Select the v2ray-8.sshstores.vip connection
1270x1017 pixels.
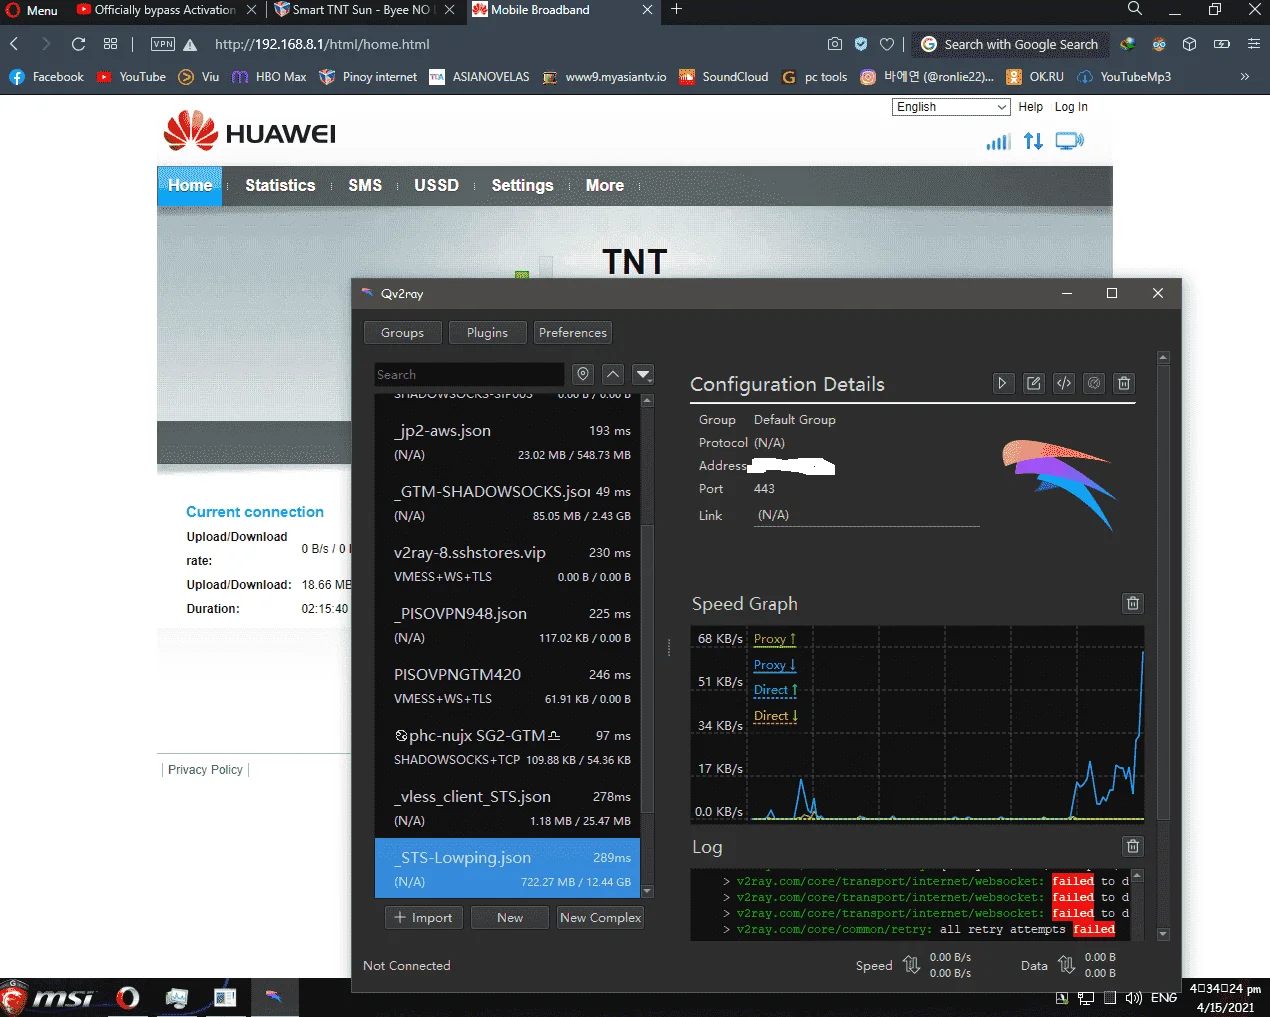coord(507,564)
